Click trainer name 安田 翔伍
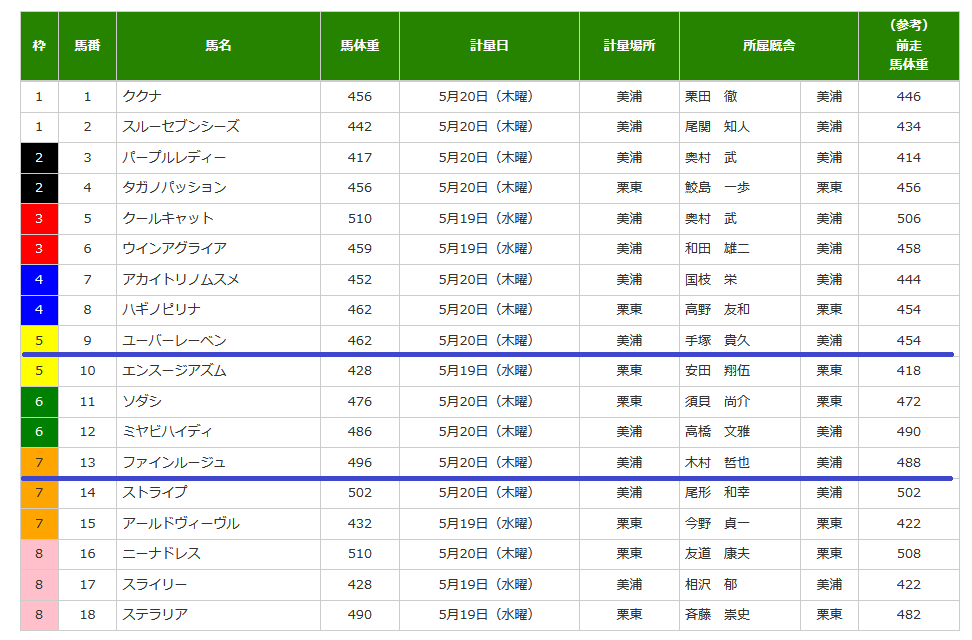 point(717,371)
